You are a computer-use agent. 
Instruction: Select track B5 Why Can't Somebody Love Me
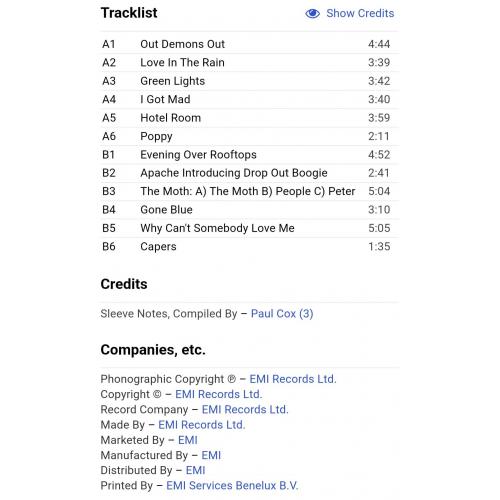250,228
